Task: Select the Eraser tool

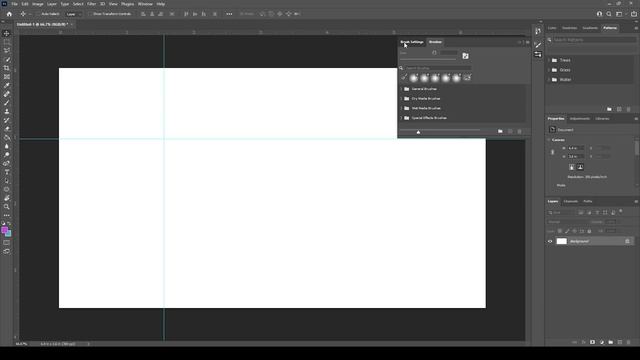Action: point(7,129)
